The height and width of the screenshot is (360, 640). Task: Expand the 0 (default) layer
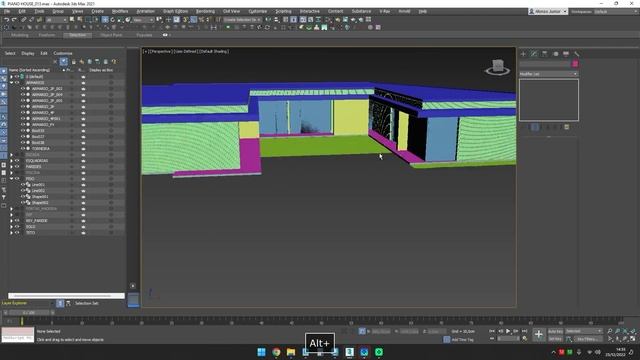(11, 77)
